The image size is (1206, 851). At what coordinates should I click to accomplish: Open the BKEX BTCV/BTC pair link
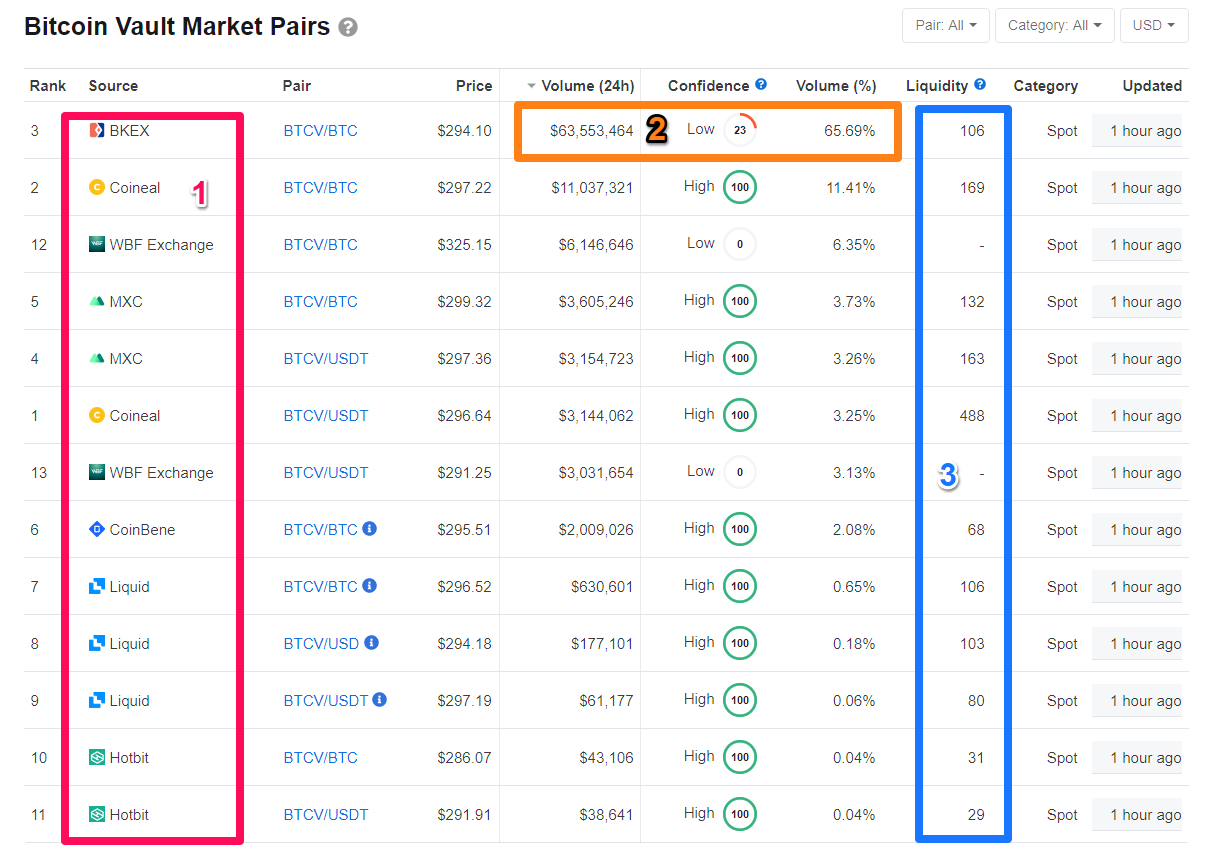(x=320, y=131)
